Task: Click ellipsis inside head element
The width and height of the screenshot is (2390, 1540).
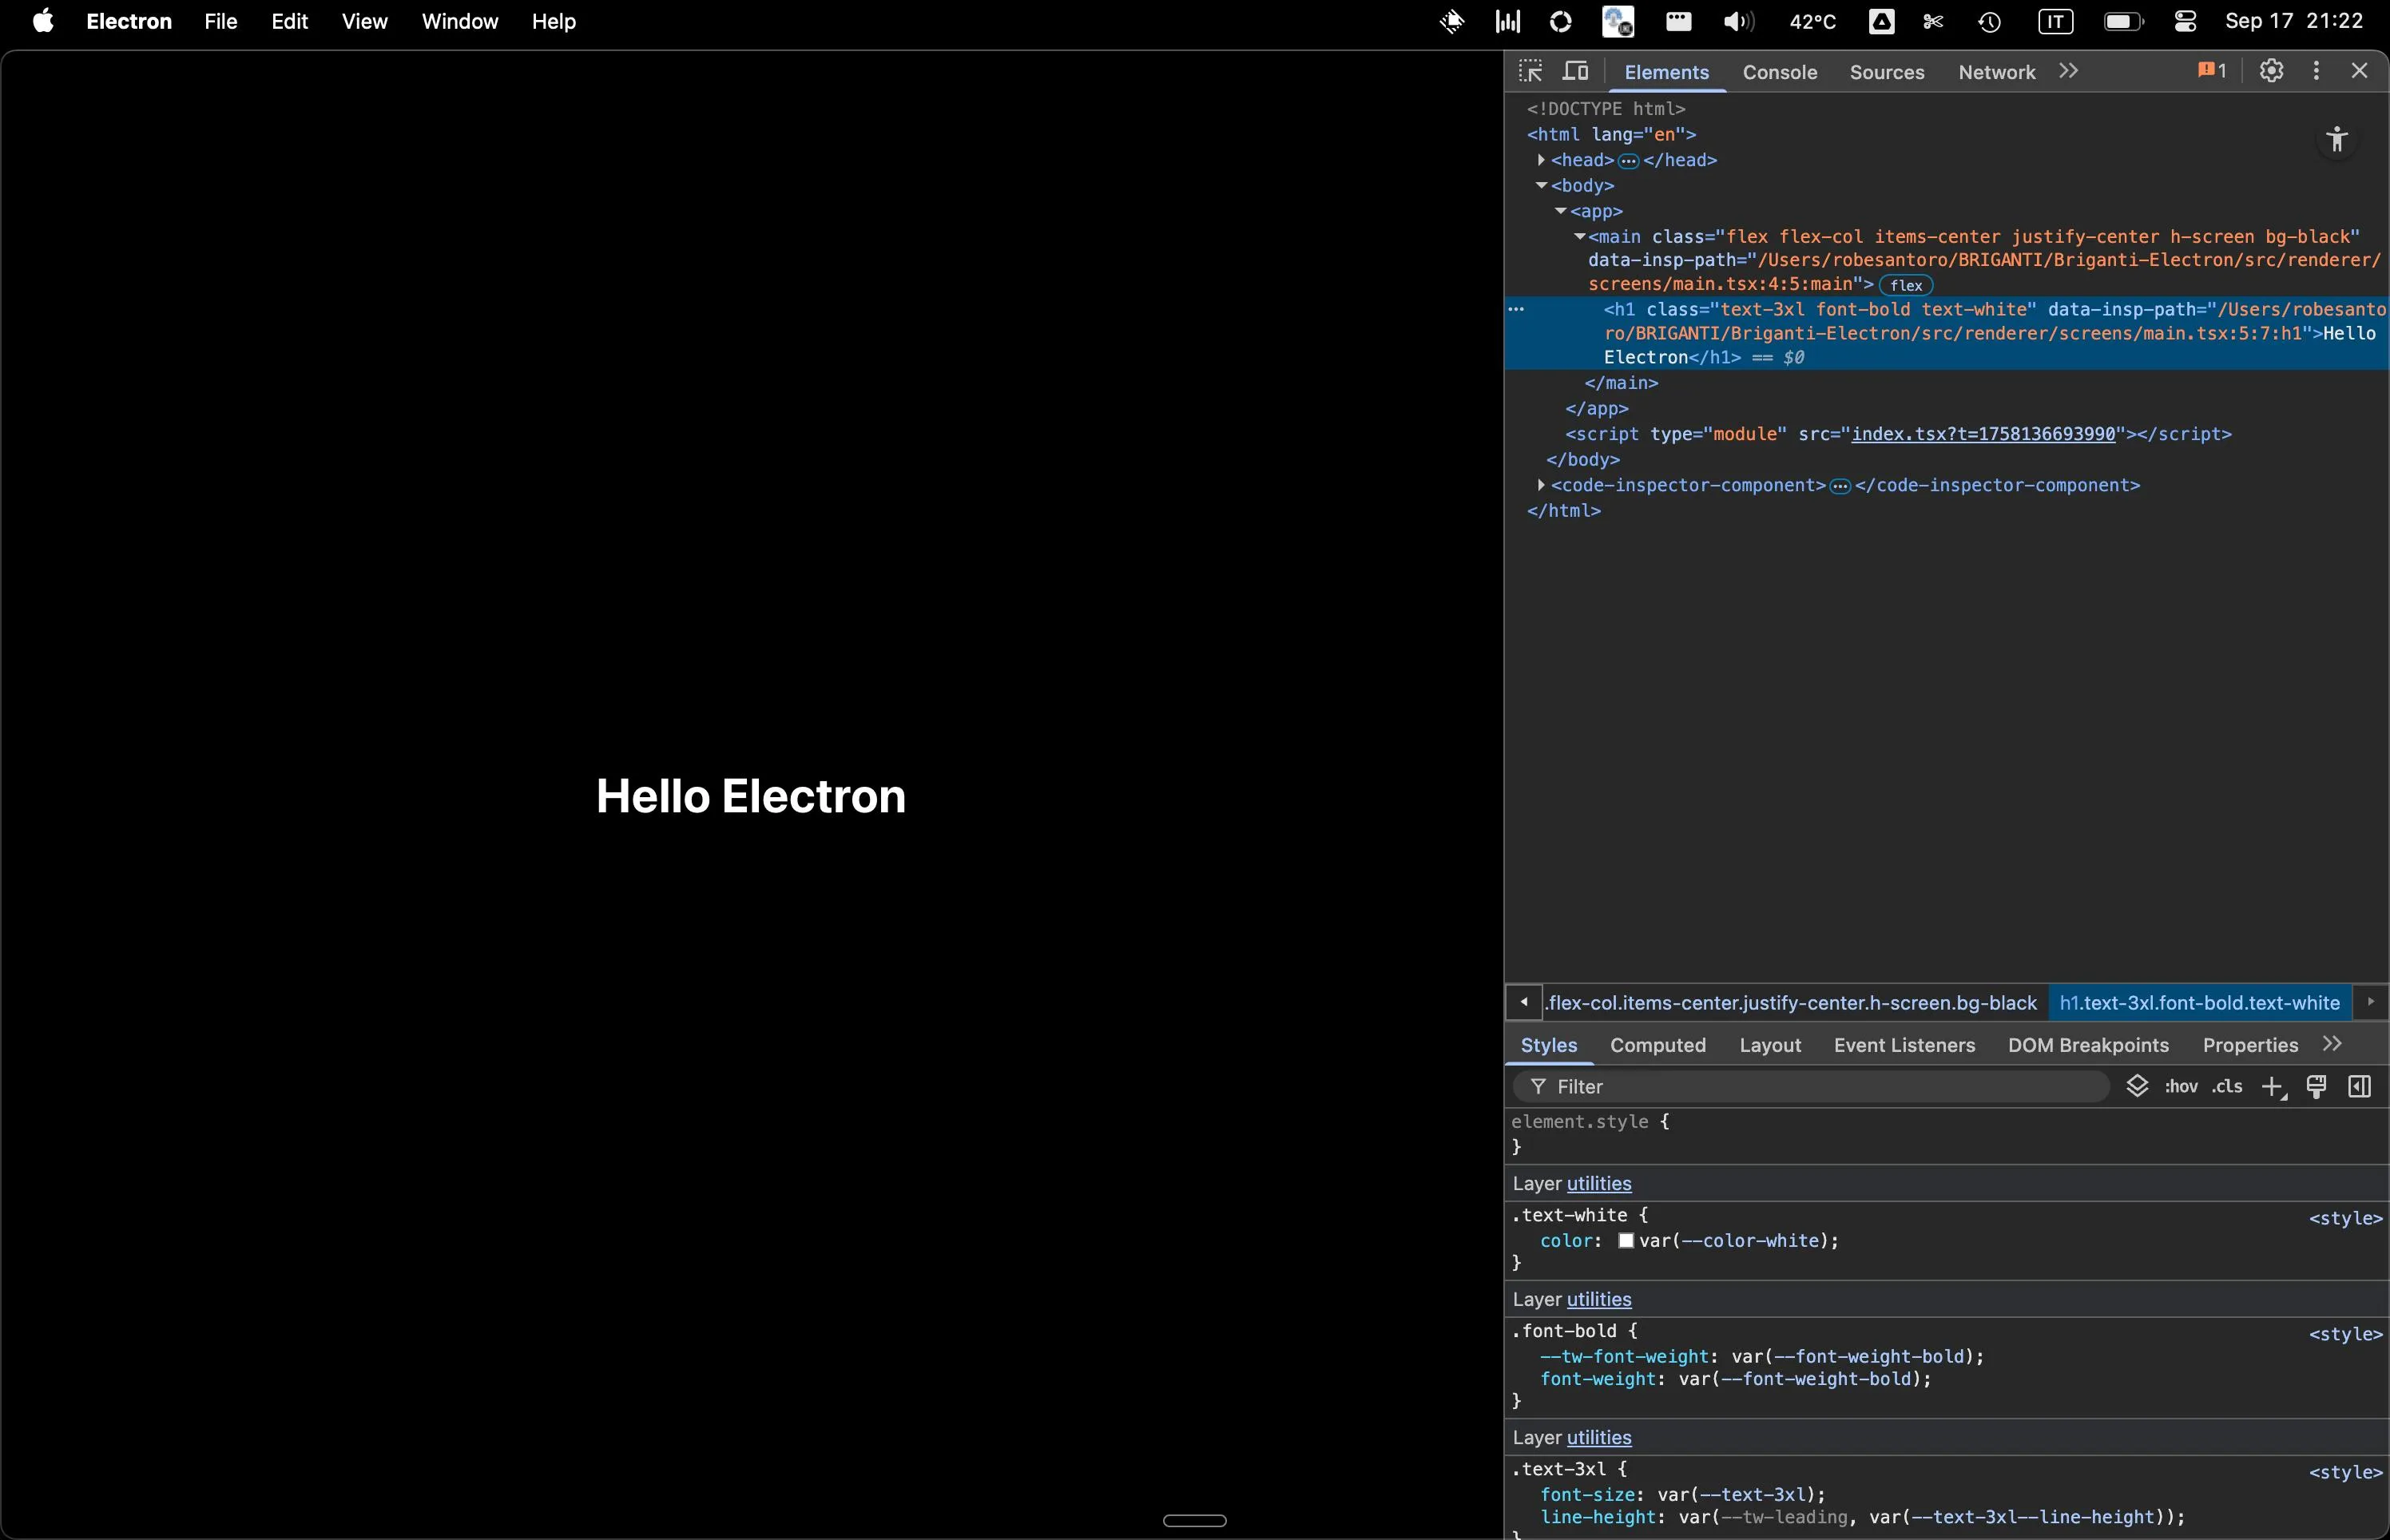Action: tap(1628, 161)
